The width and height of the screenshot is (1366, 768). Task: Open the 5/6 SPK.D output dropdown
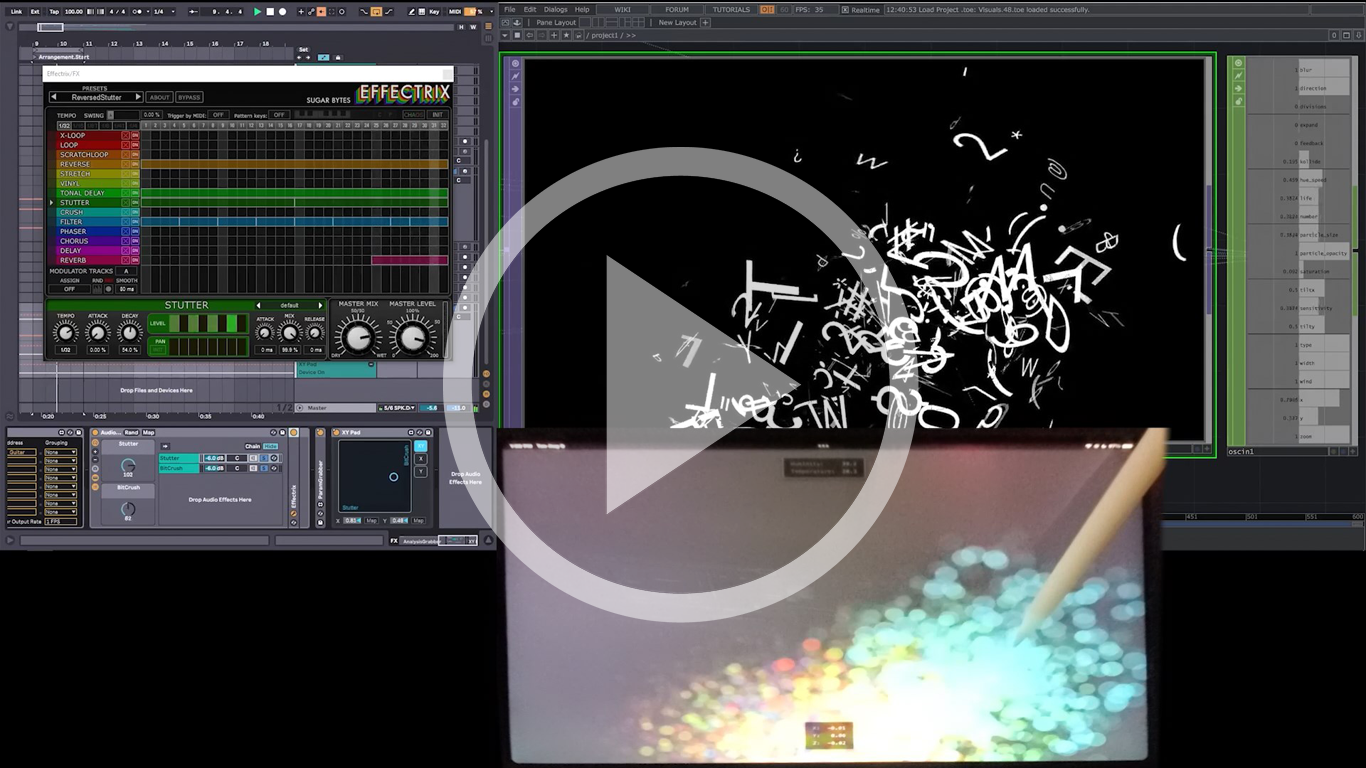click(x=398, y=408)
